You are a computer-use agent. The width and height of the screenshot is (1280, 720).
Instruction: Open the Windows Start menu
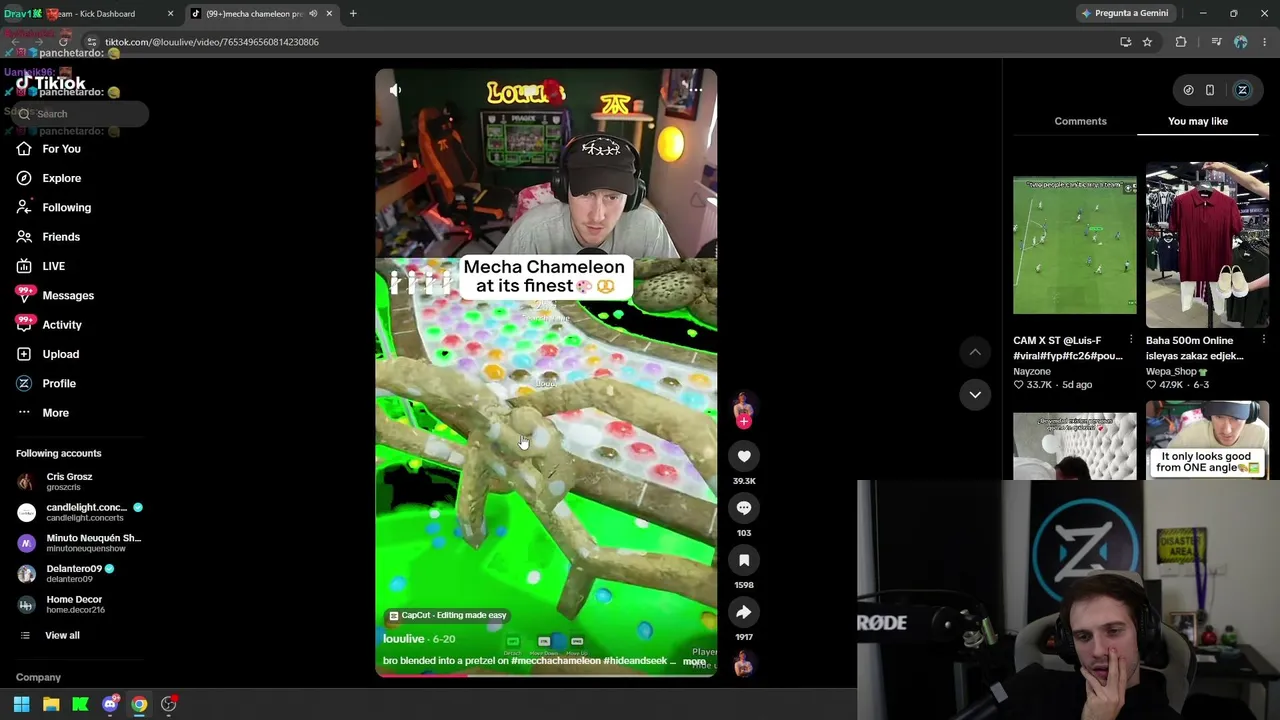(21, 704)
